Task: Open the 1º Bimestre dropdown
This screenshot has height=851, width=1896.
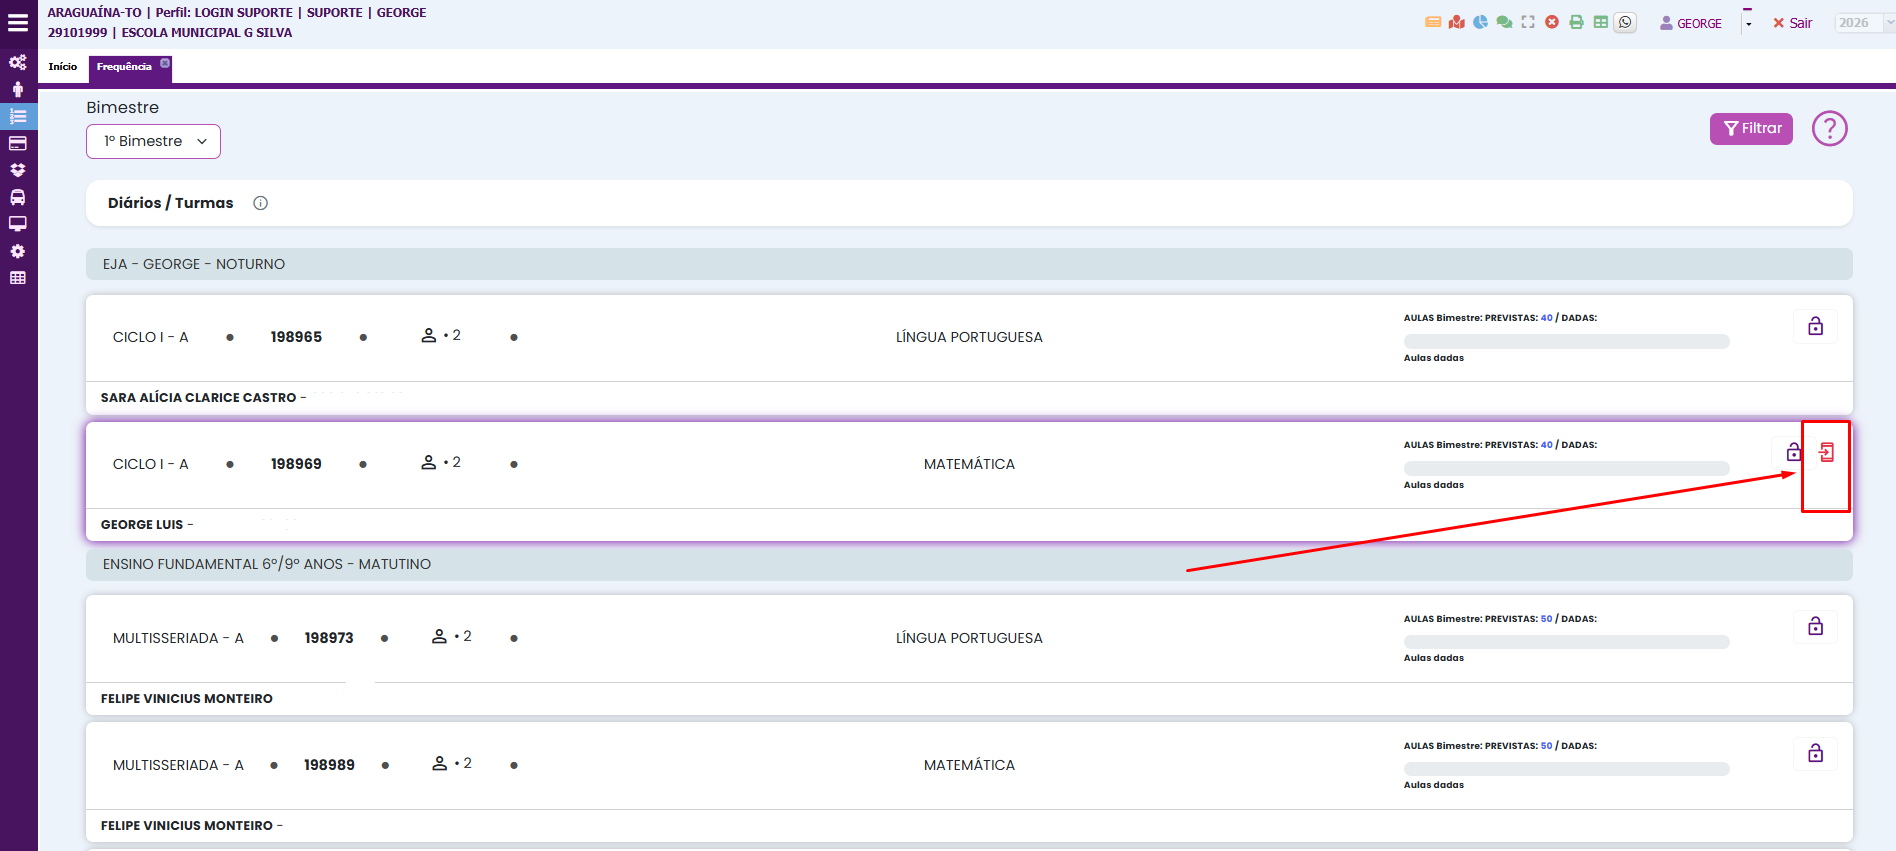Action: point(153,142)
